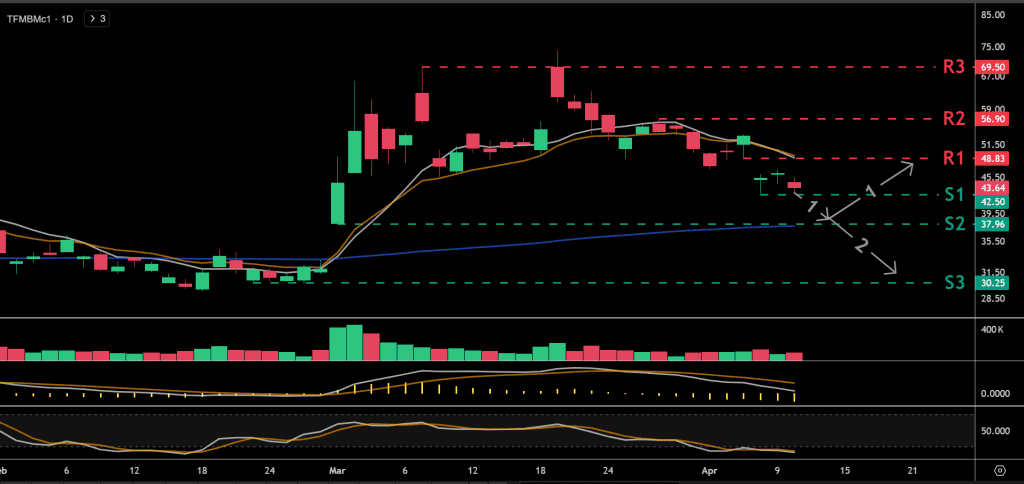
Task: Click the 35.50 price axis value
Action: point(993,242)
